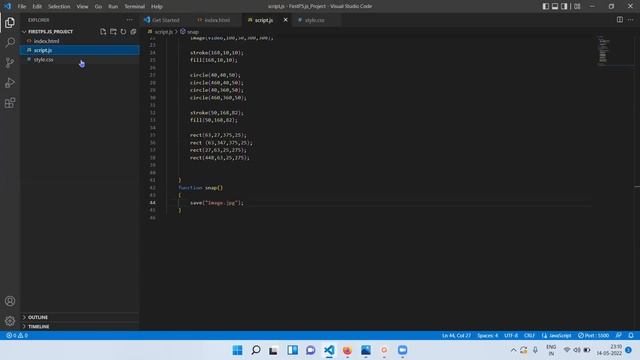Open Windows Start menu
This screenshot has width=640, height=360.
tap(237, 350)
